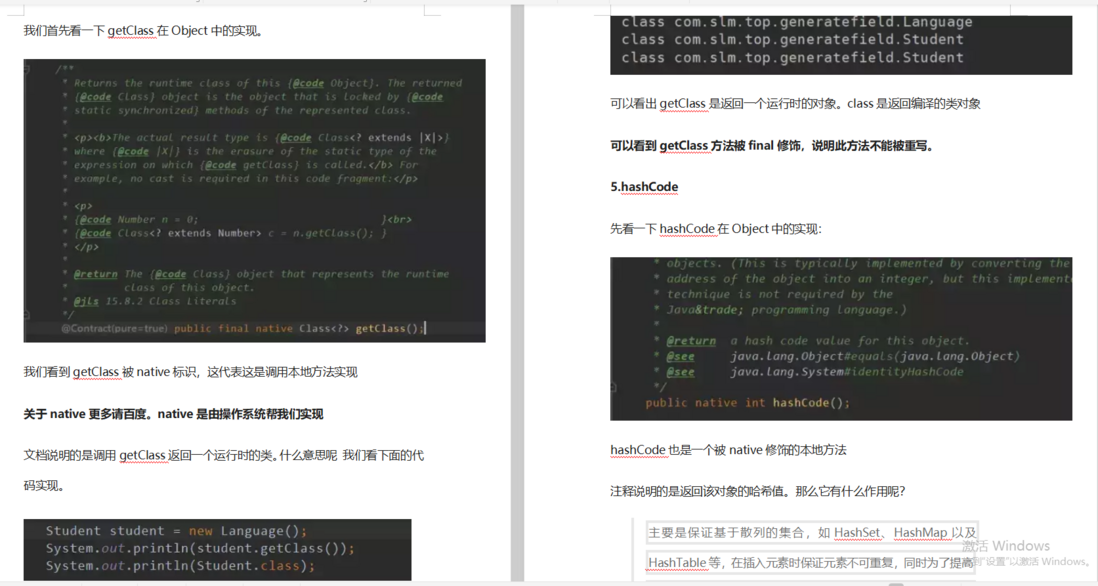
Task: Click the quoted line mentioning HashSet、HashMap
Action: pos(812,533)
